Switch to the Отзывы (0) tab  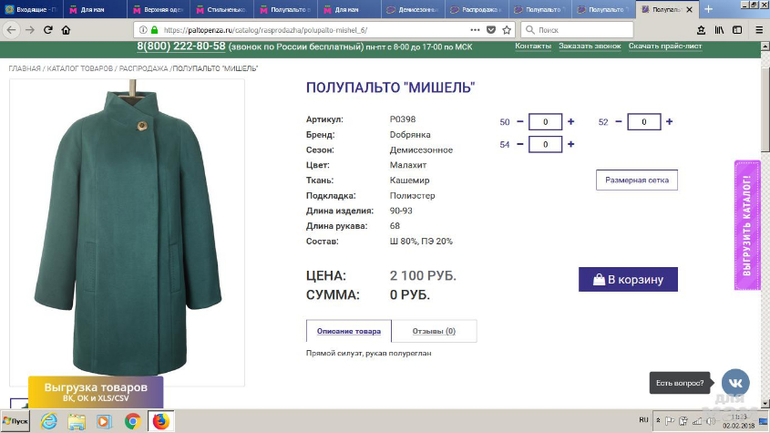[x=434, y=331]
